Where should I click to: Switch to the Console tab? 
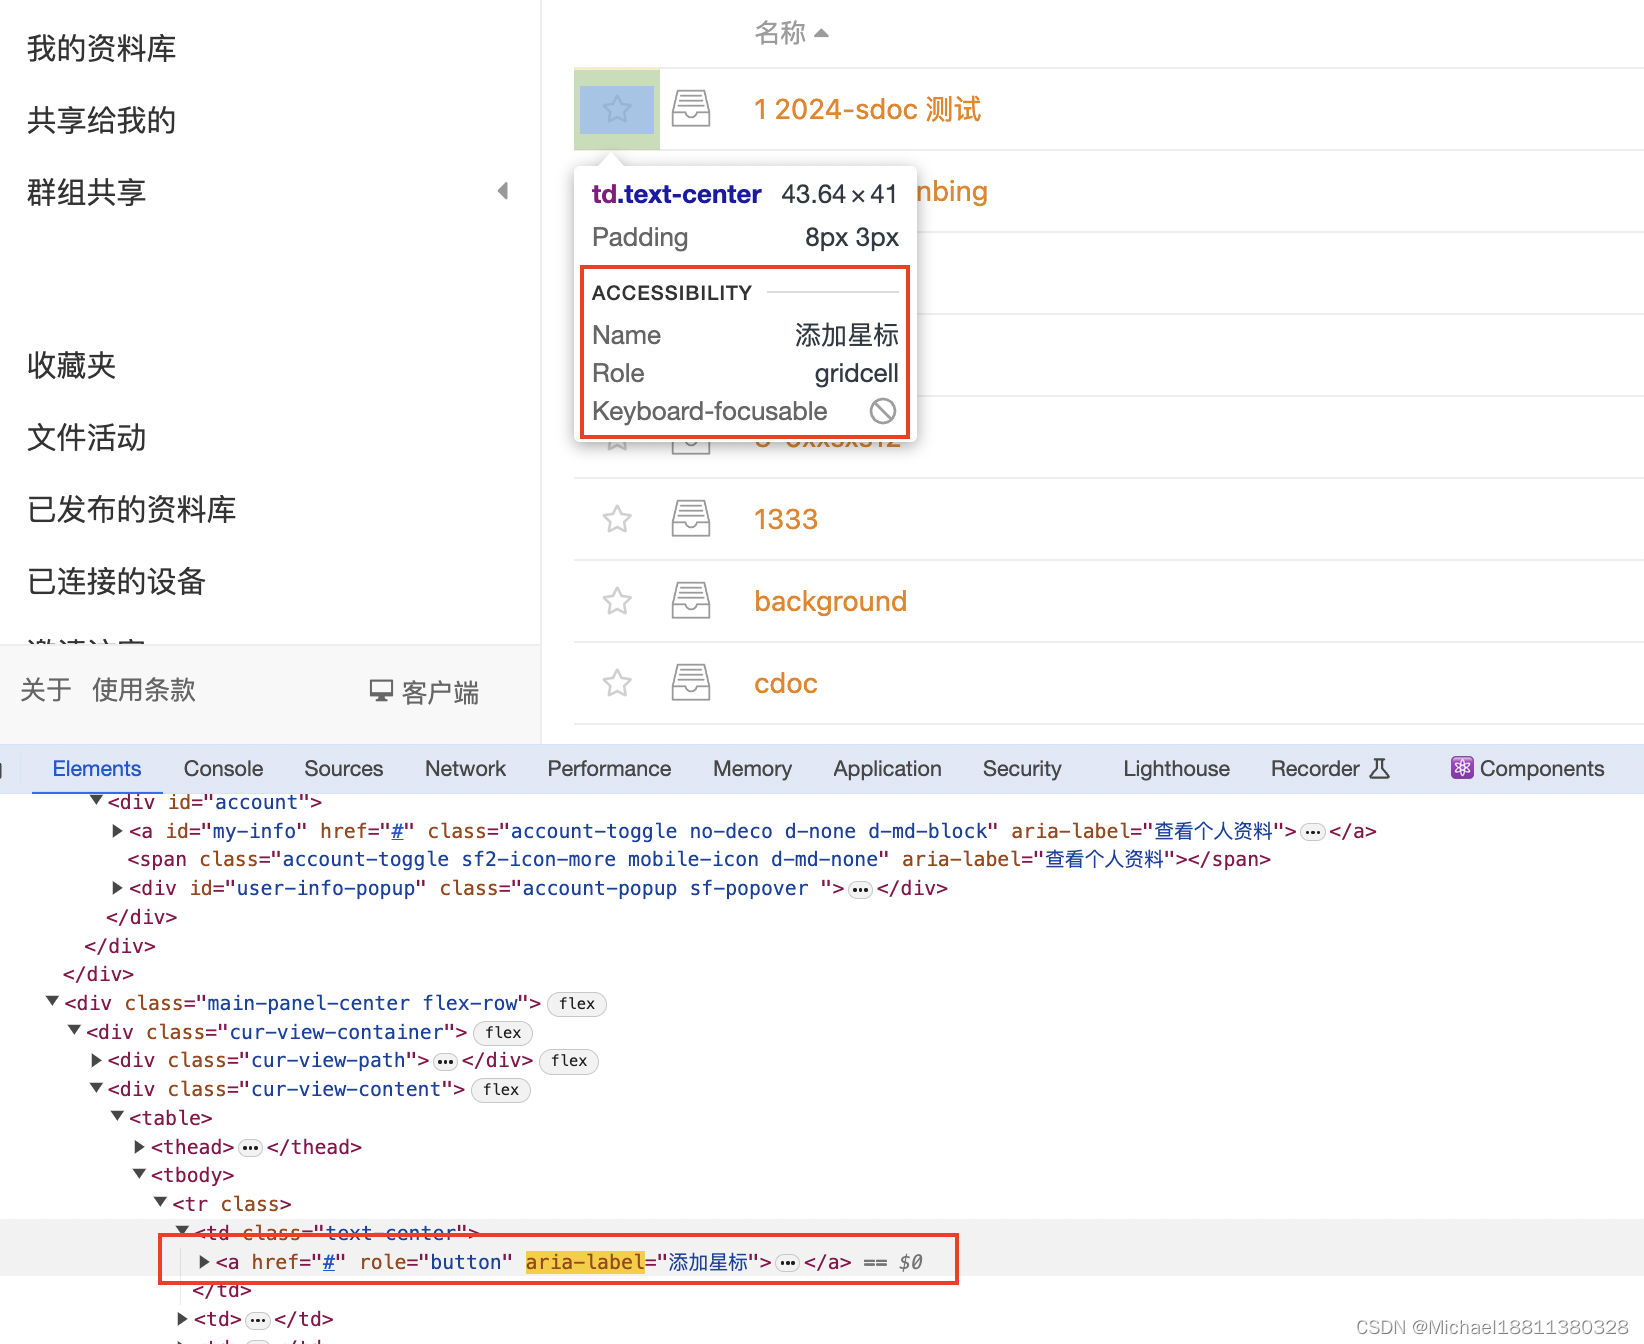223,768
